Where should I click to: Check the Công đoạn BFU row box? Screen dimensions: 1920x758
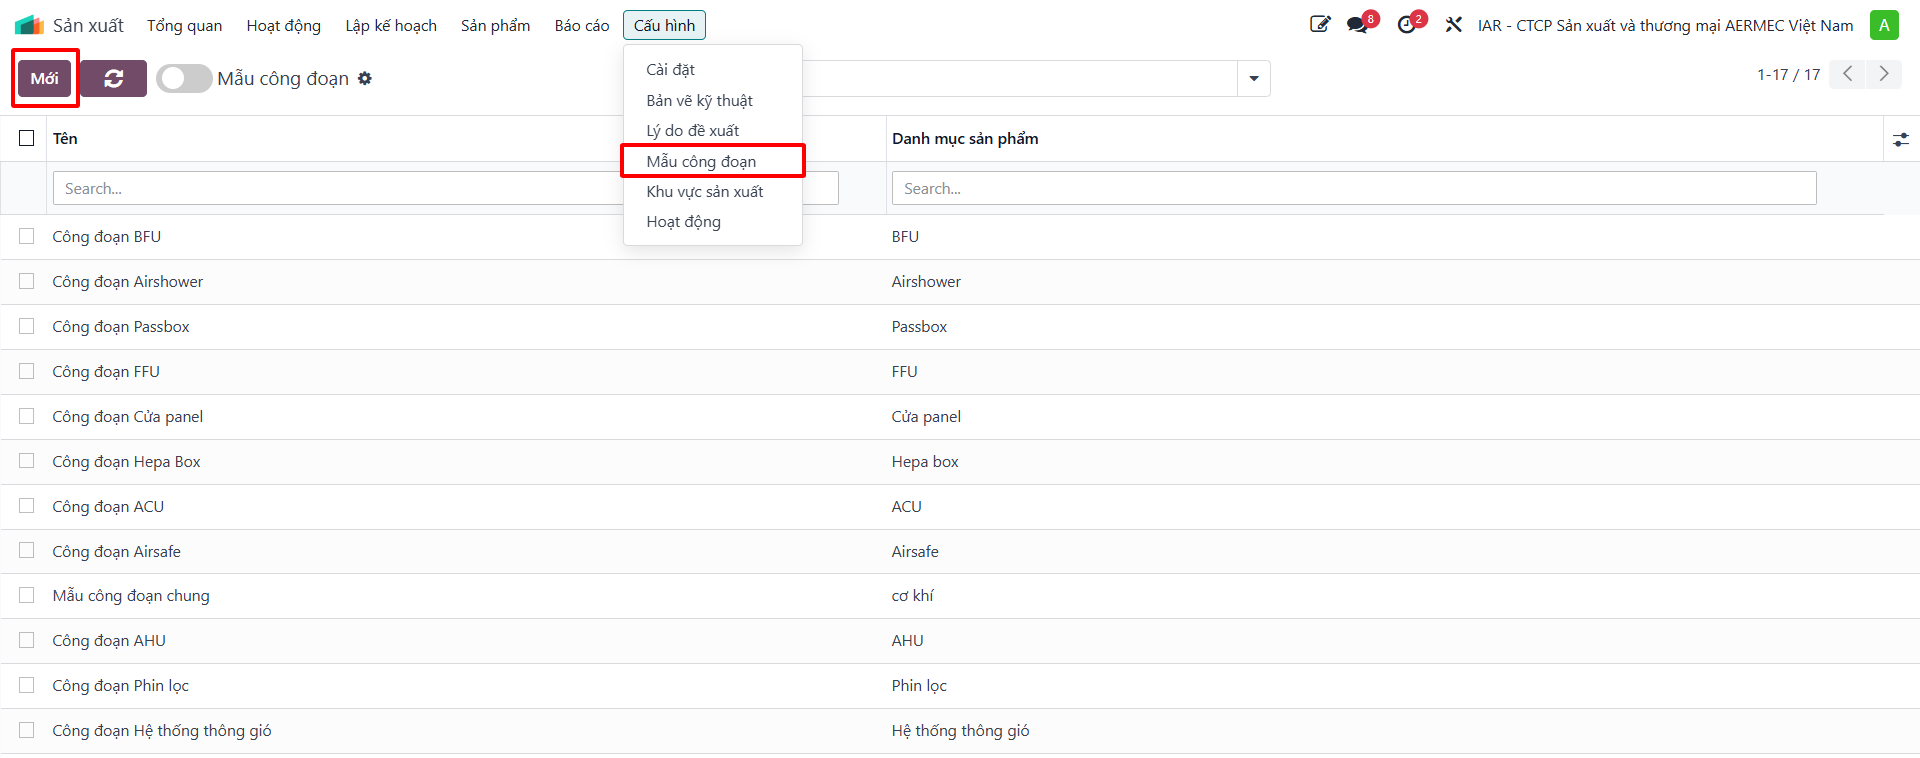click(27, 236)
